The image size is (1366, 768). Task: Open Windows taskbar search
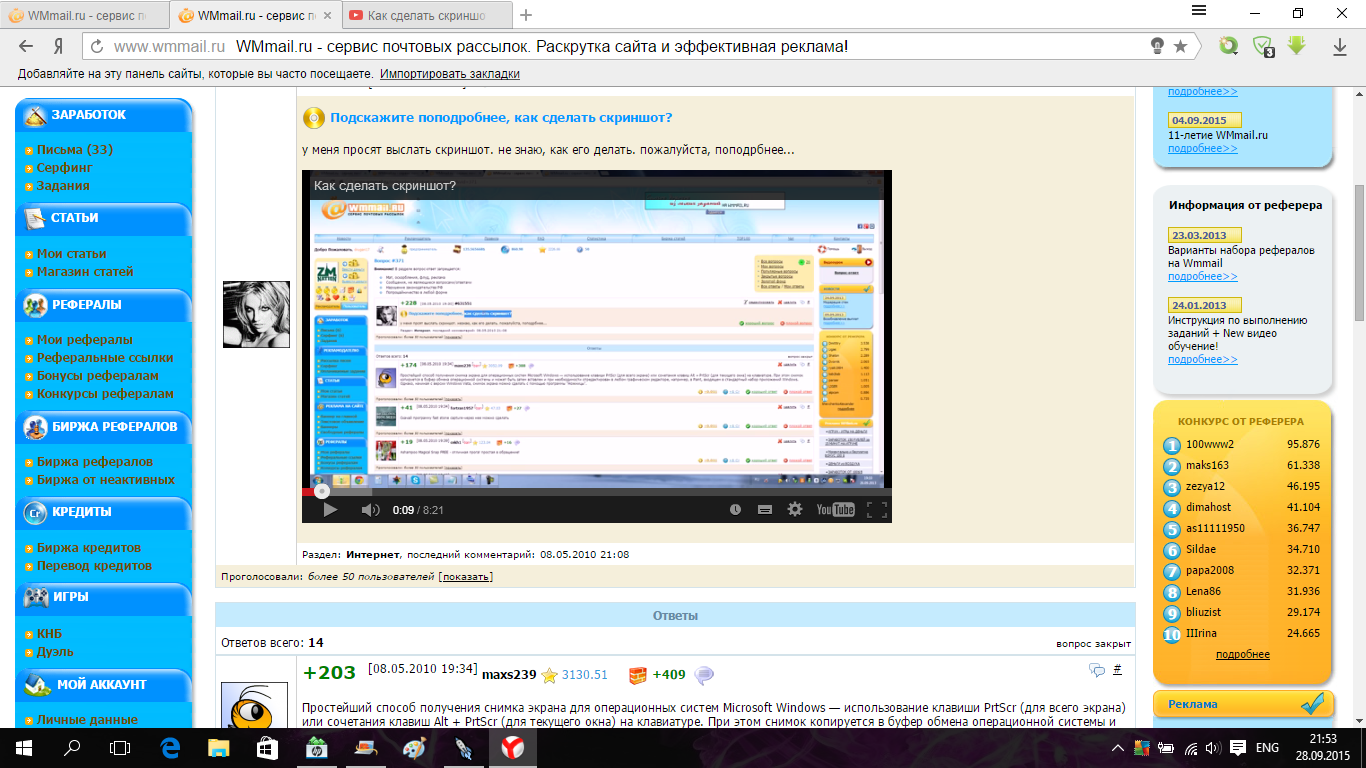point(72,747)
